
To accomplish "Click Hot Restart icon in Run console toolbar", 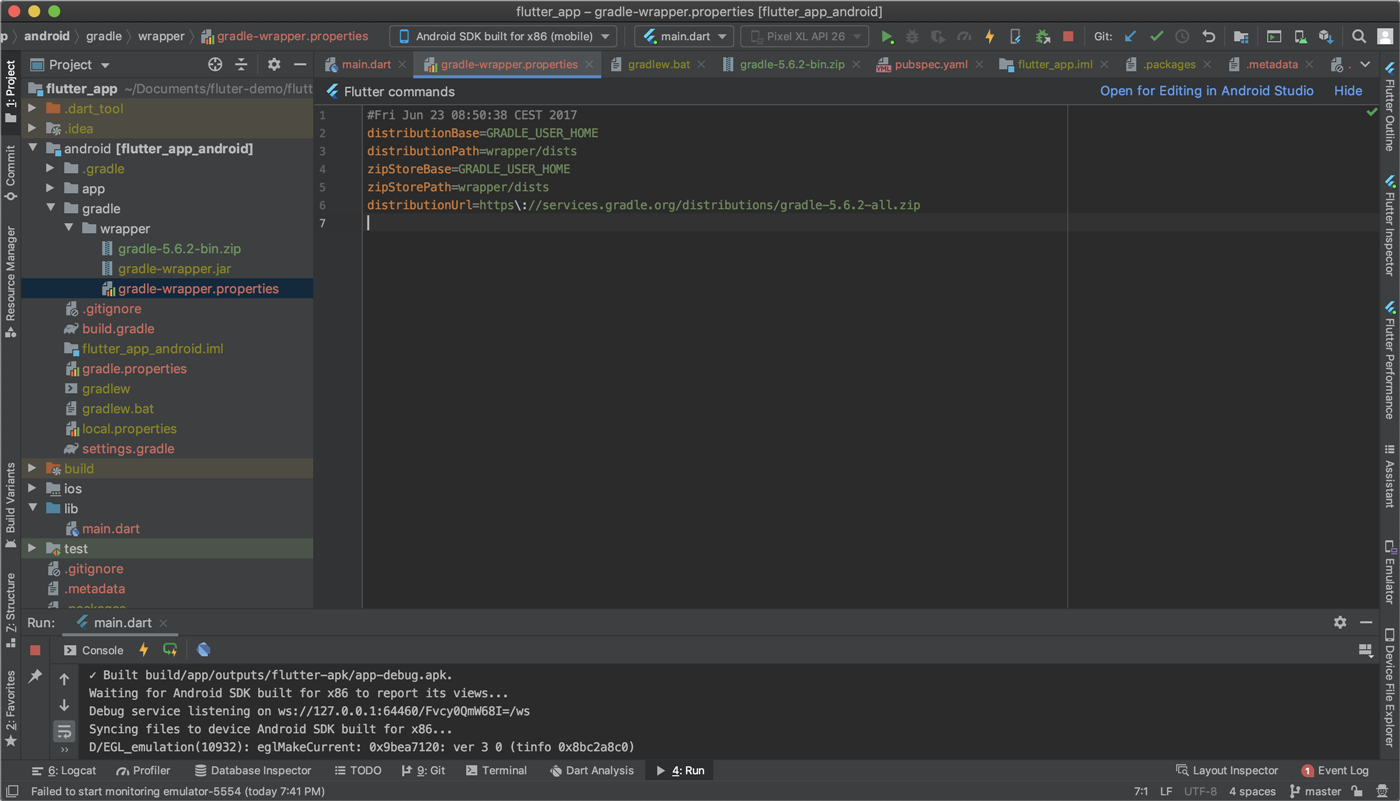I will pos(170,650).
